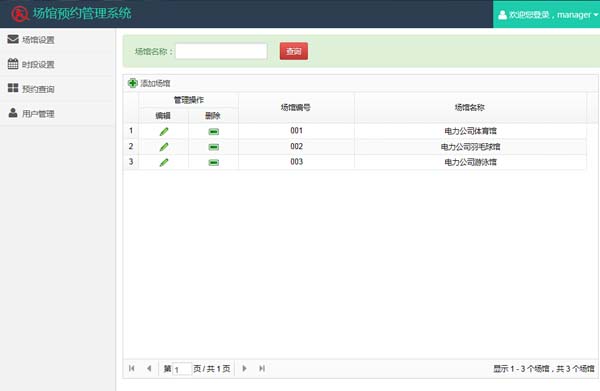Screen dimensions: 600x391
Task: Click the page number input box
Action: click(182, 369)
